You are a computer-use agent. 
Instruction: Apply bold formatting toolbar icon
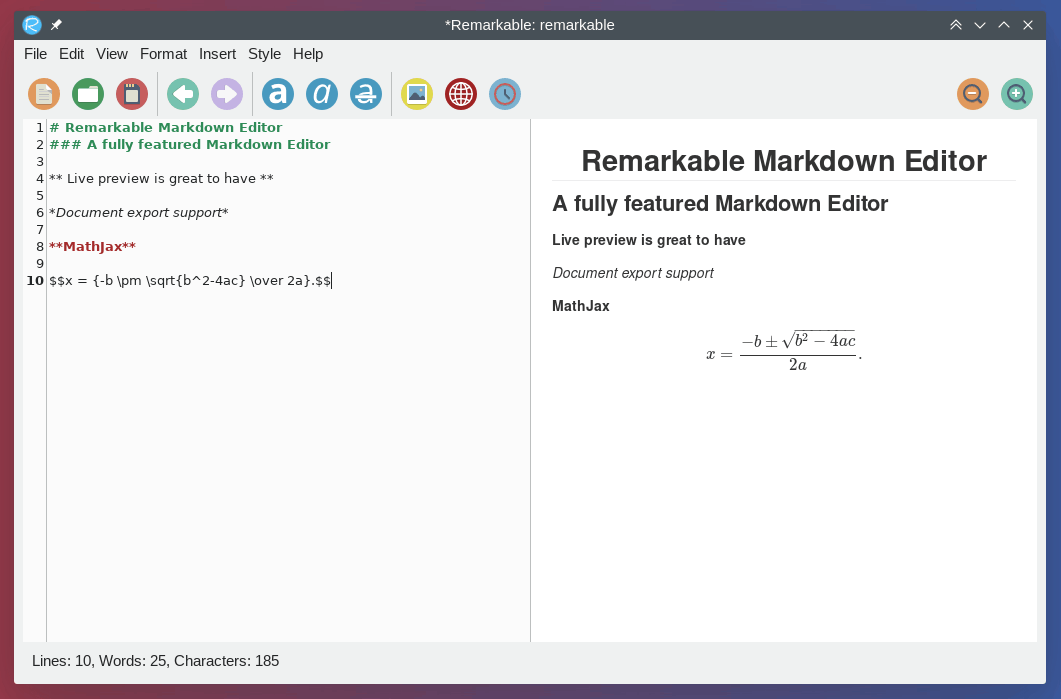278,94
